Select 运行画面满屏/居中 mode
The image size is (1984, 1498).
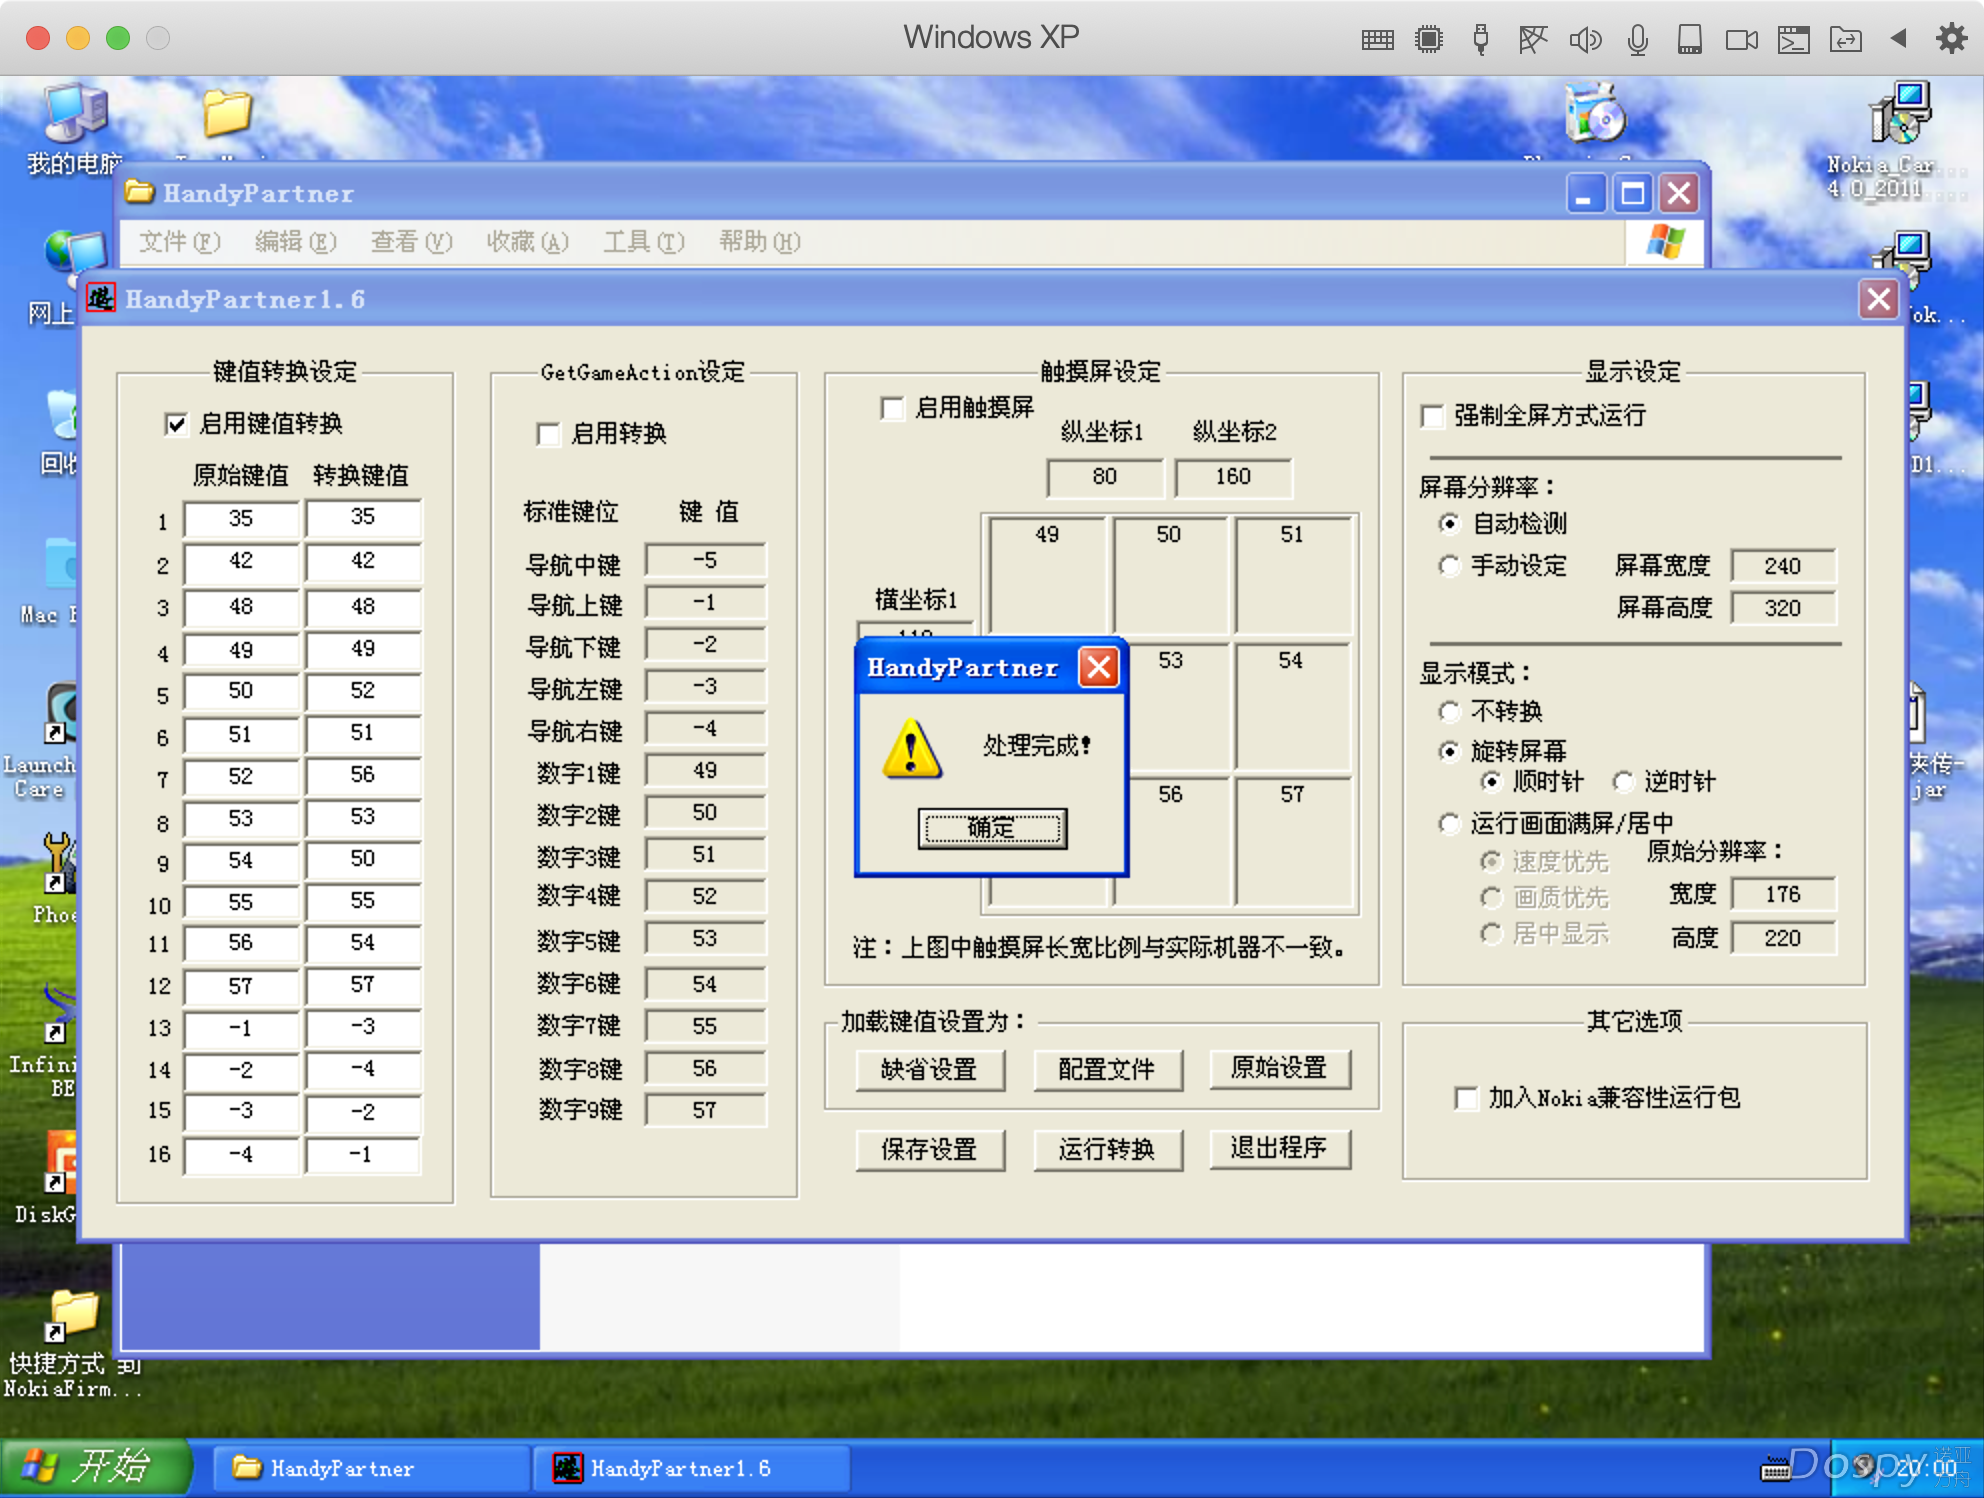(1448, 823)
